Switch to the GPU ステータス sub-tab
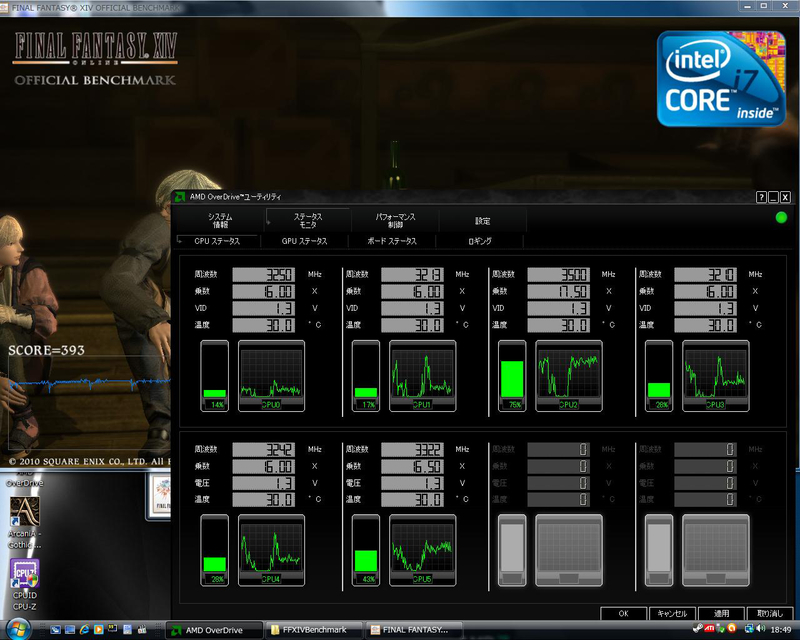This screenshot has height=640, width=800. tap(305, 241)
